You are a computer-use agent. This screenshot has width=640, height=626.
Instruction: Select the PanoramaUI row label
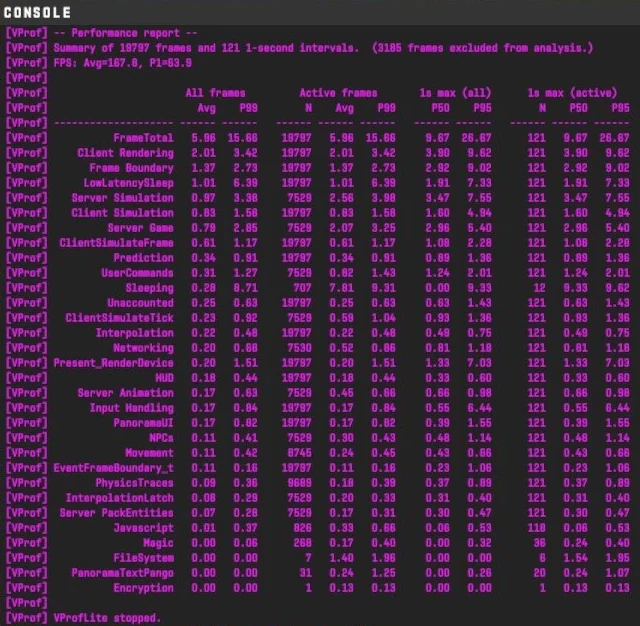(x=143, y=423)
